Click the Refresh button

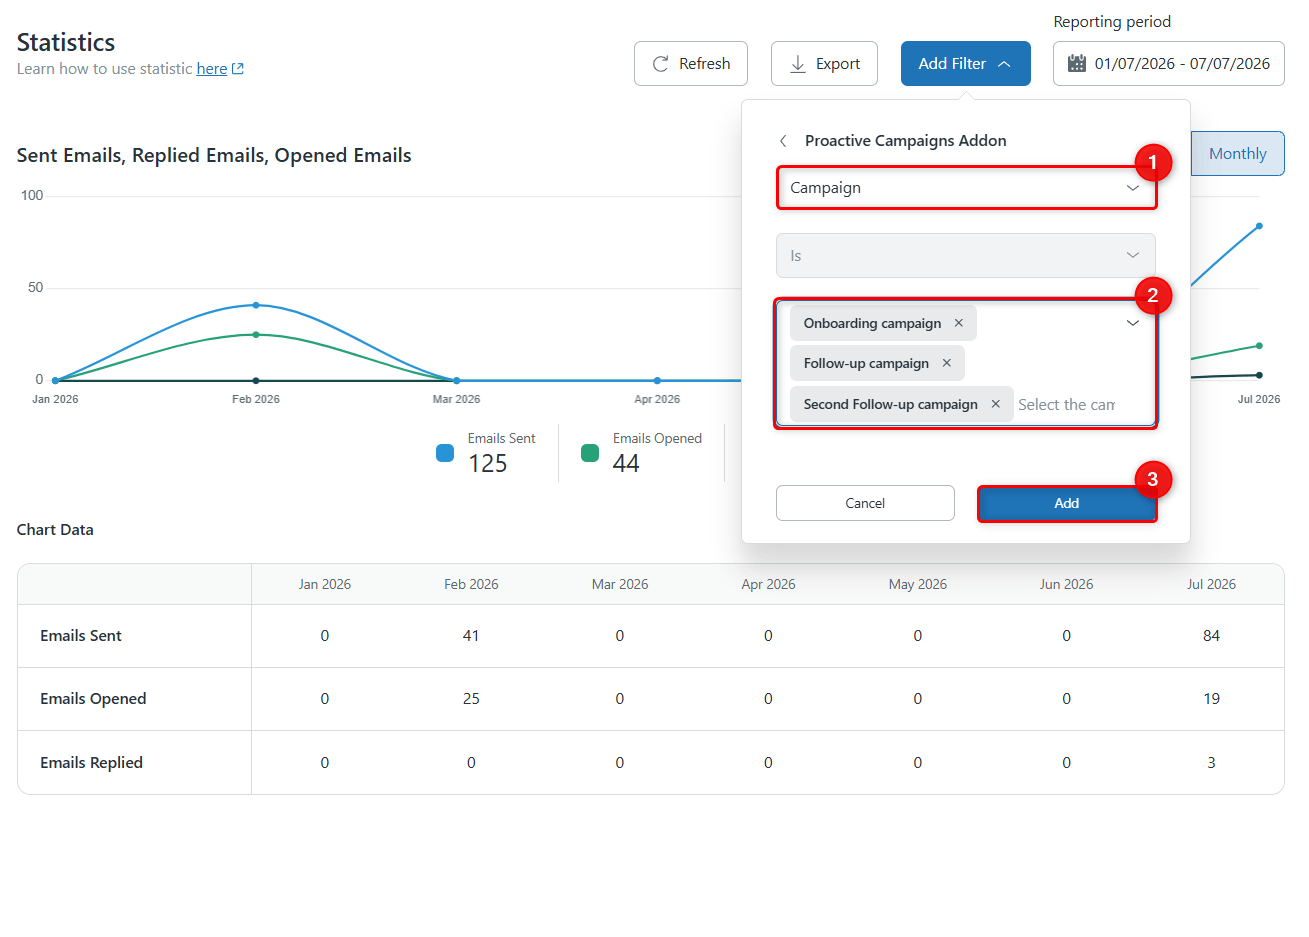[690, 63]
